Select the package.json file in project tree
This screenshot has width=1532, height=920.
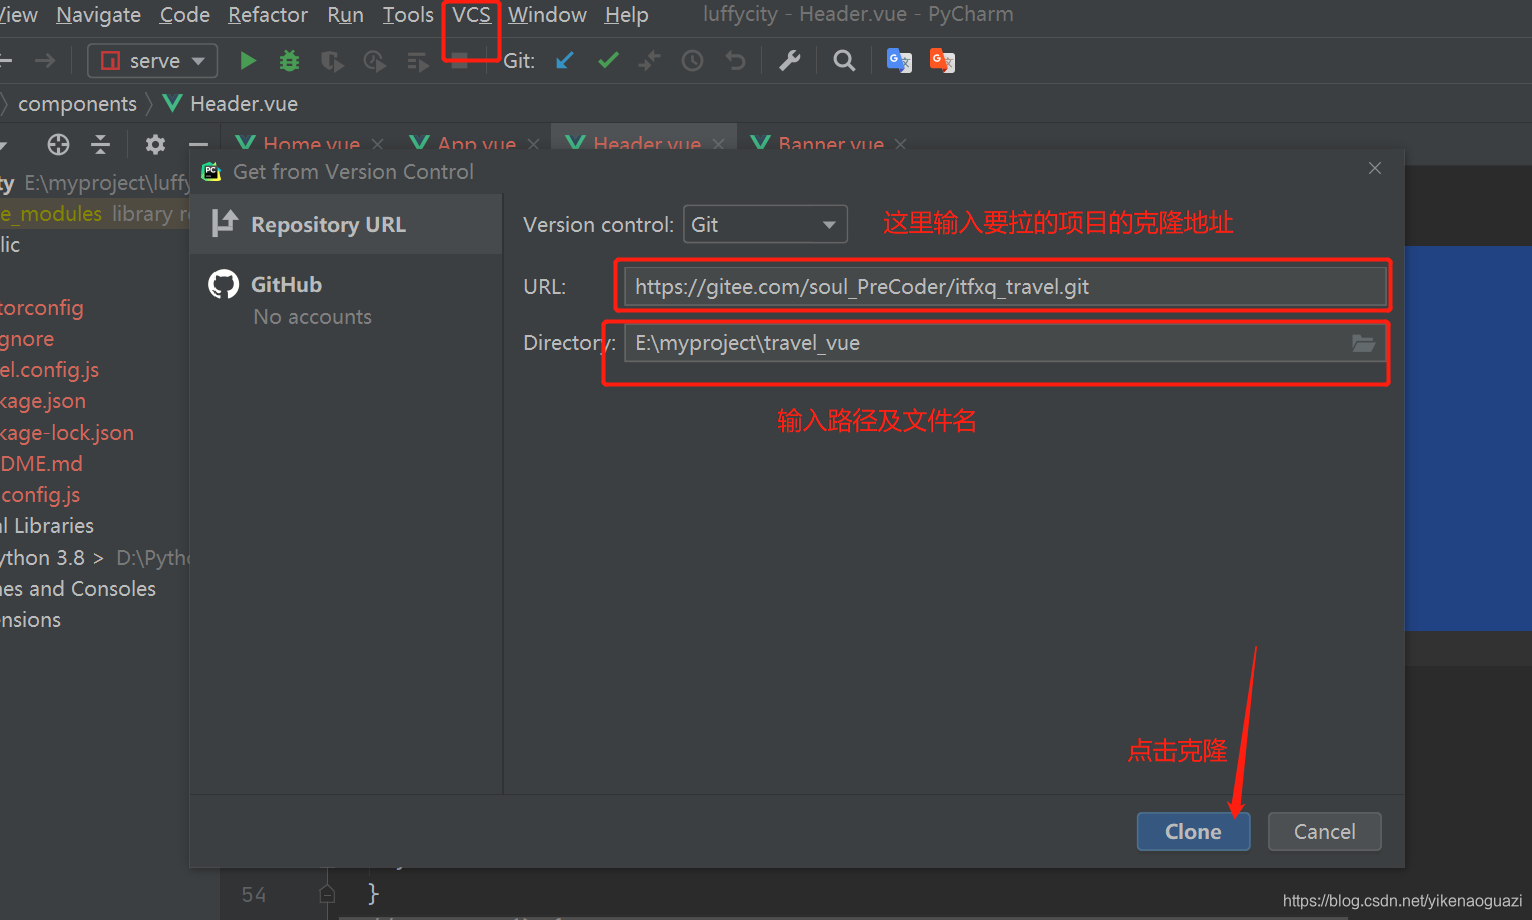(x=43, y=401)
